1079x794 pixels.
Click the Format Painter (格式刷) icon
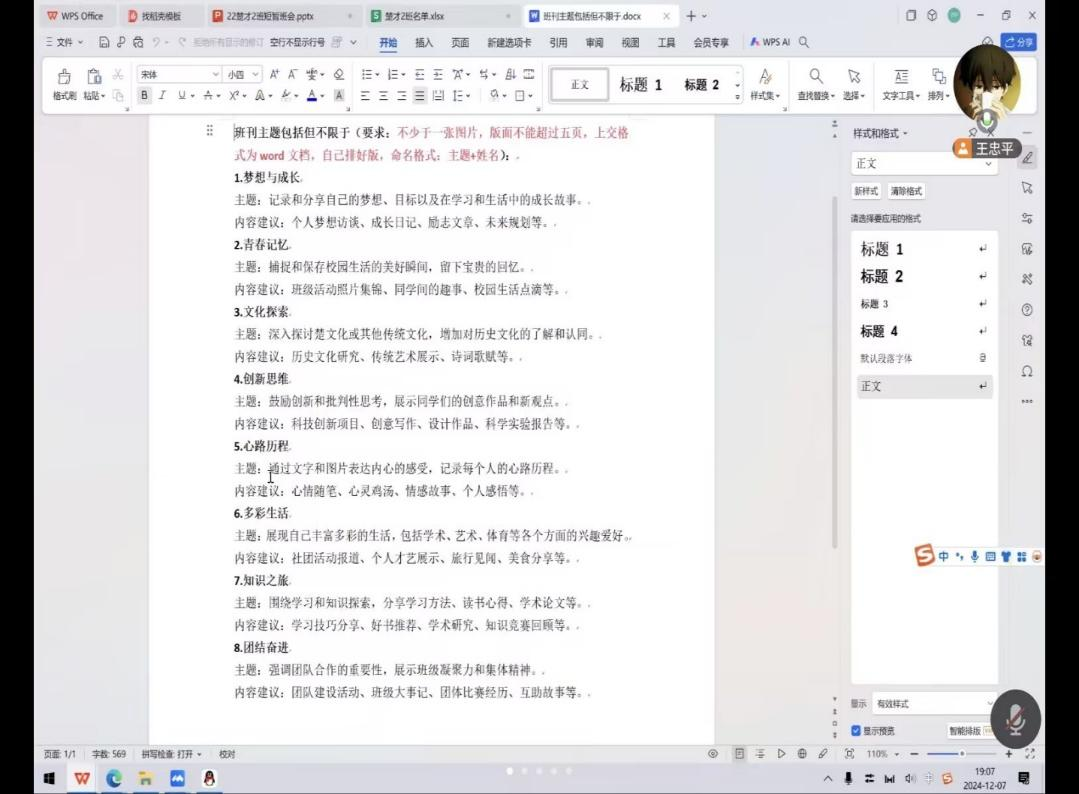pyautogui.click(x=64, y=79)
